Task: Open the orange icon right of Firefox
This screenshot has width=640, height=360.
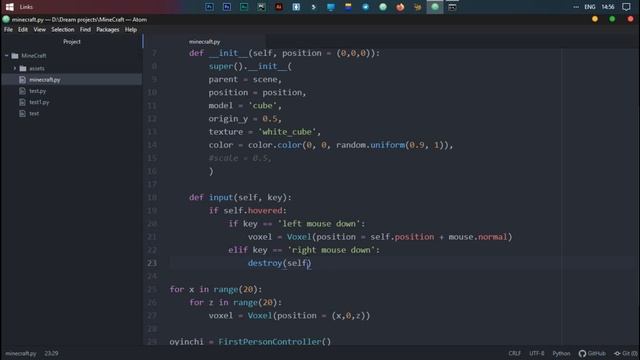Action: click(418, 7)
